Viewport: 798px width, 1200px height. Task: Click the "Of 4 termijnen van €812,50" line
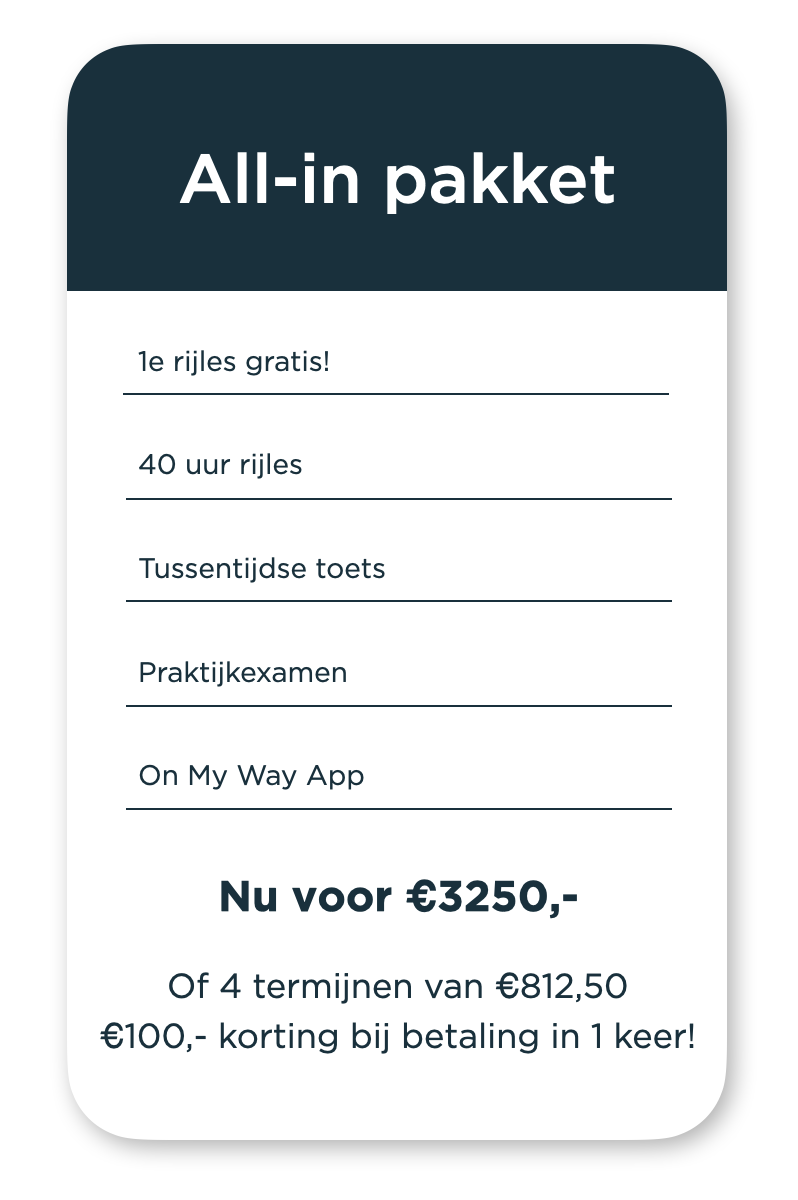click(x=398, y=987)
